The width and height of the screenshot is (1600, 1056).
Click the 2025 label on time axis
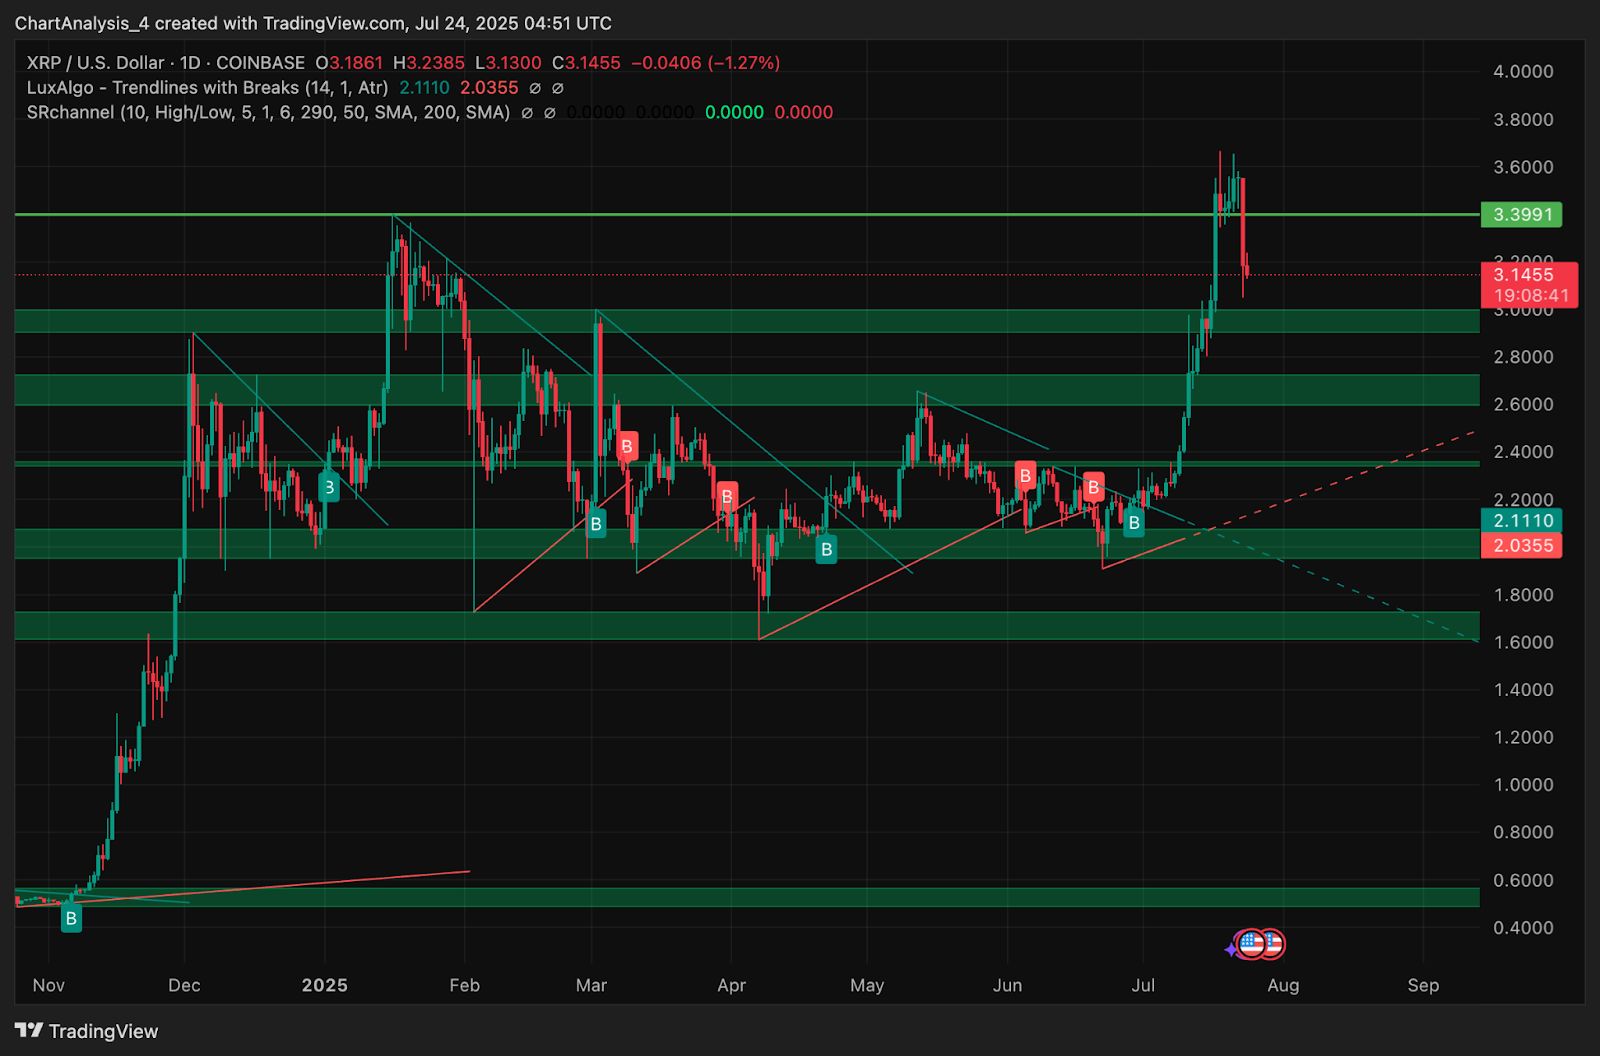(x=325, y=986)
